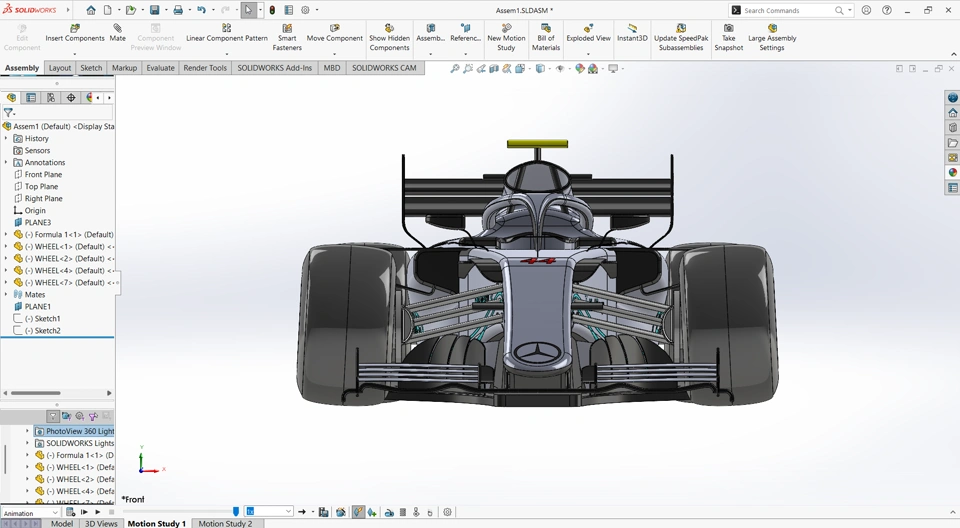Toggle the Autokey button in motion toolbar

tap(358, 512)
